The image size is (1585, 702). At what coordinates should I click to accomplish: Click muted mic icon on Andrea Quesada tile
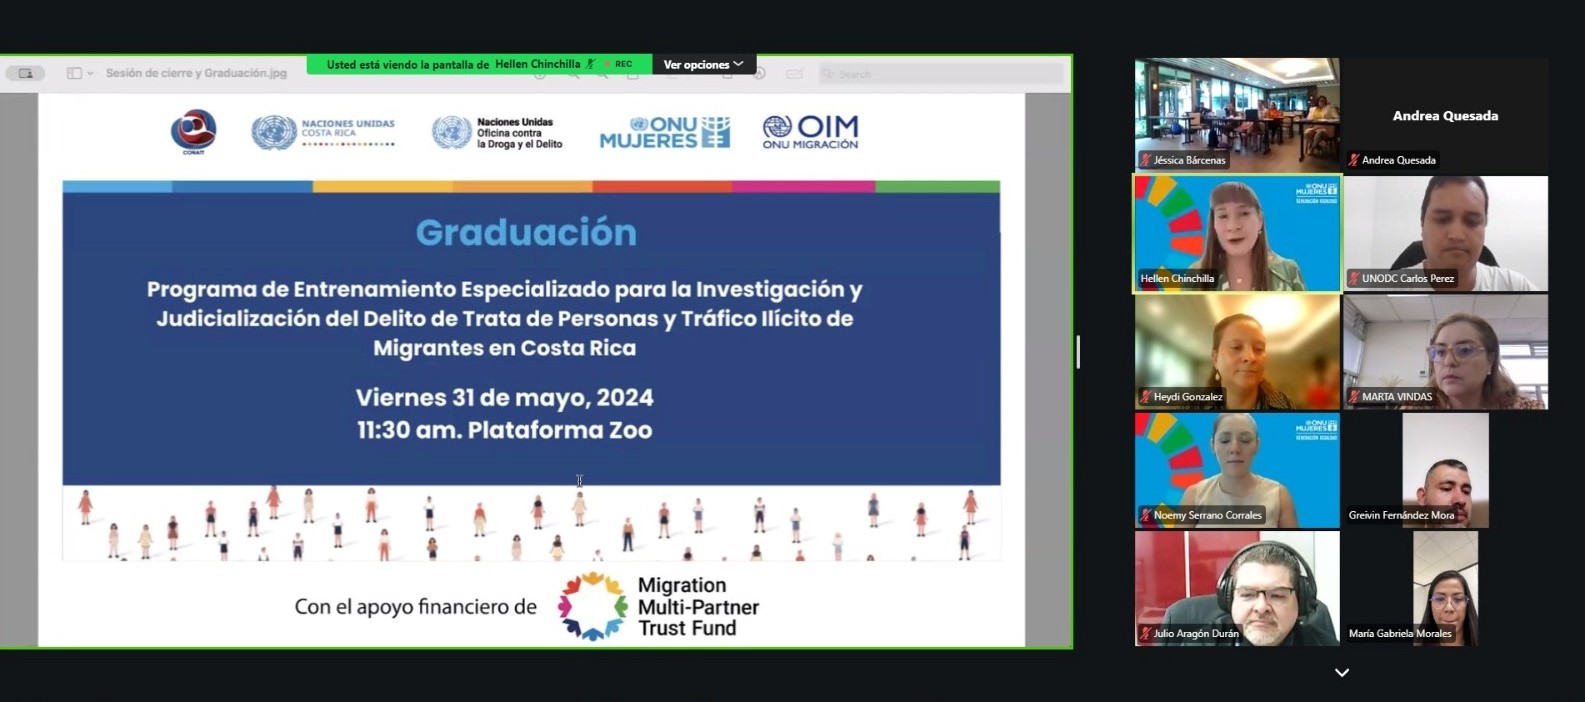(1354, 160)
